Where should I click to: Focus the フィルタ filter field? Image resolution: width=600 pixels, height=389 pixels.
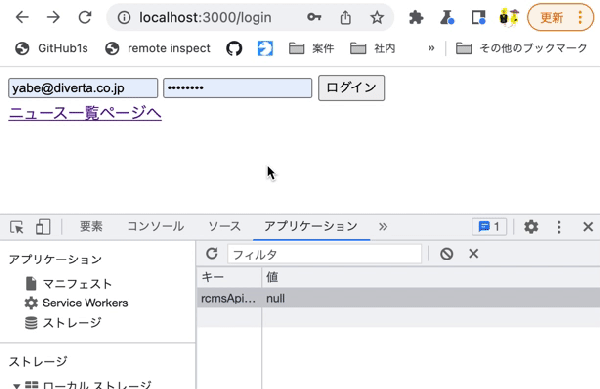coord(324,254)
